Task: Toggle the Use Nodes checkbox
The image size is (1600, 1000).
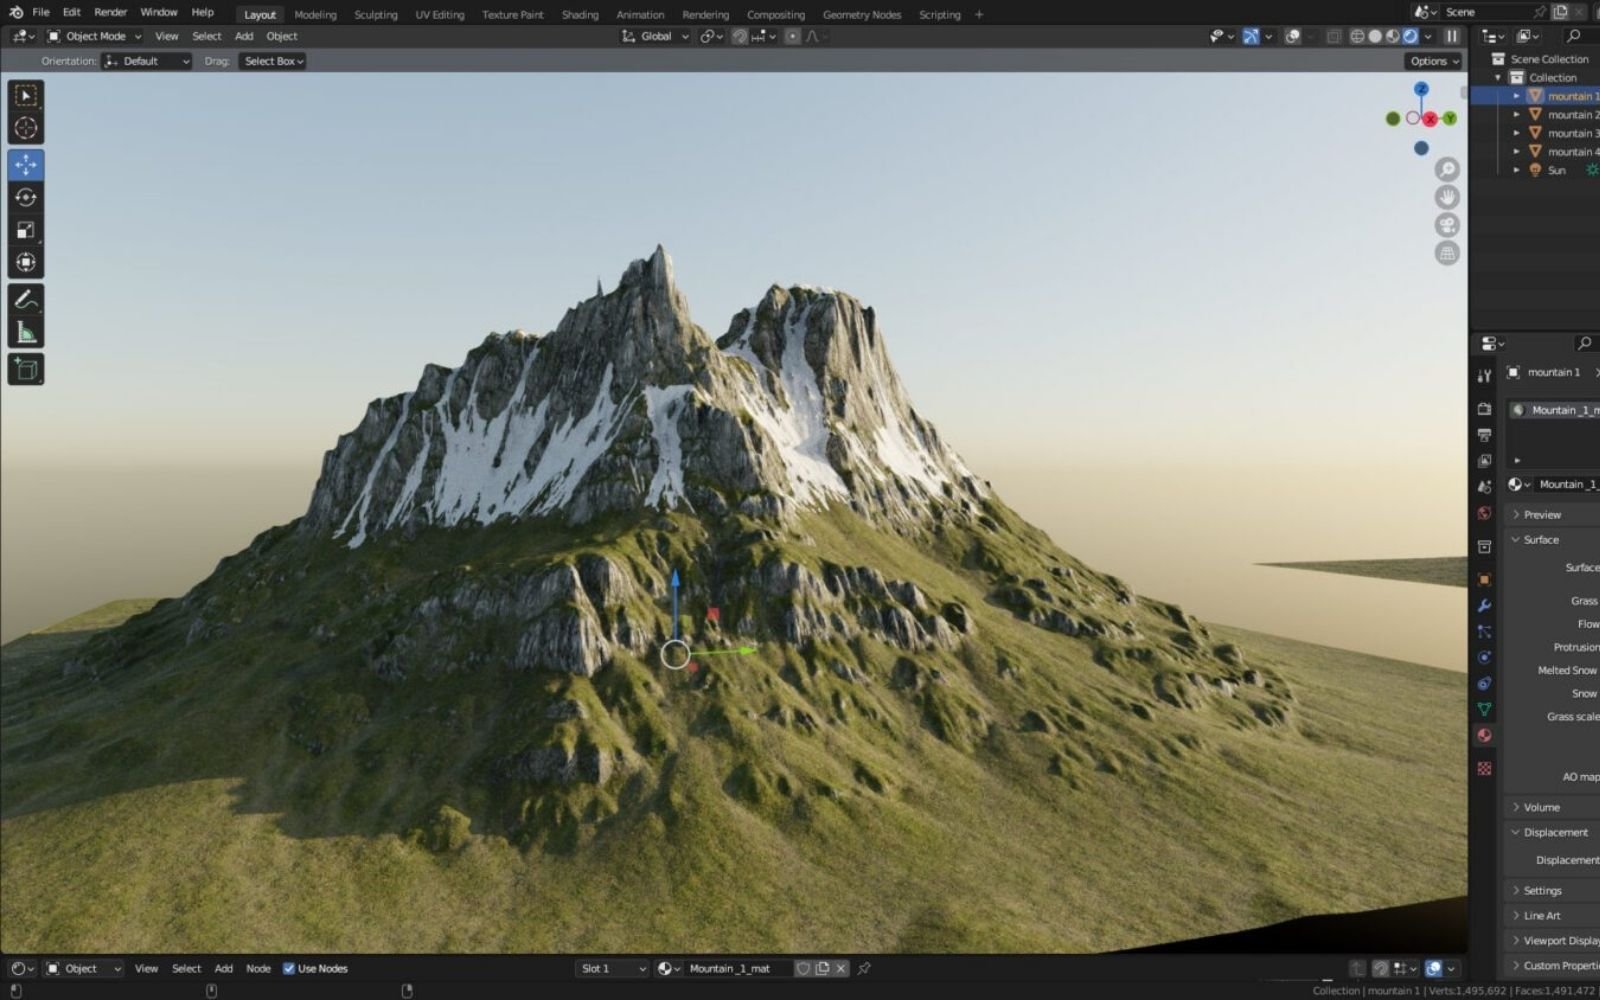Action: 289,968
